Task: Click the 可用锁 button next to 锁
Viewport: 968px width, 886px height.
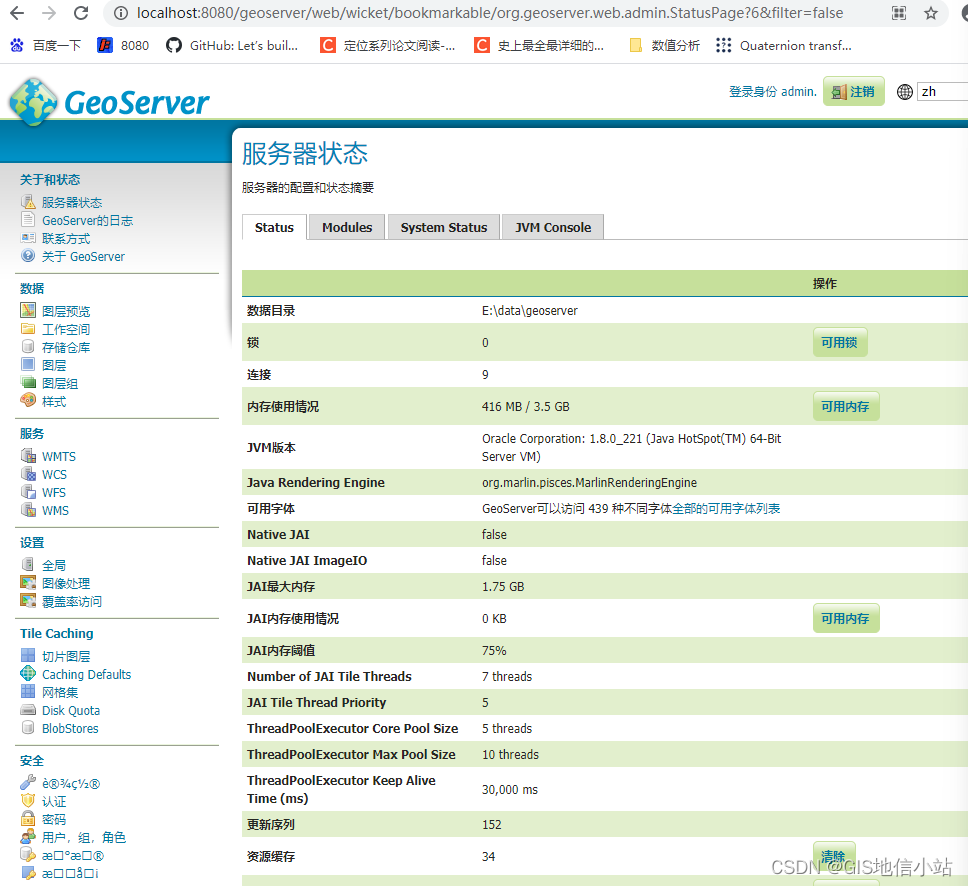Action: tap(839, 341)
